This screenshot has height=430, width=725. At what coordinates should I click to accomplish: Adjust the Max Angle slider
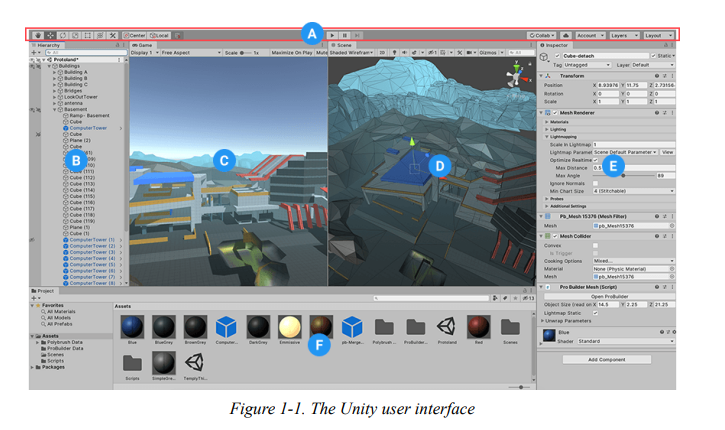click(624, 176)
